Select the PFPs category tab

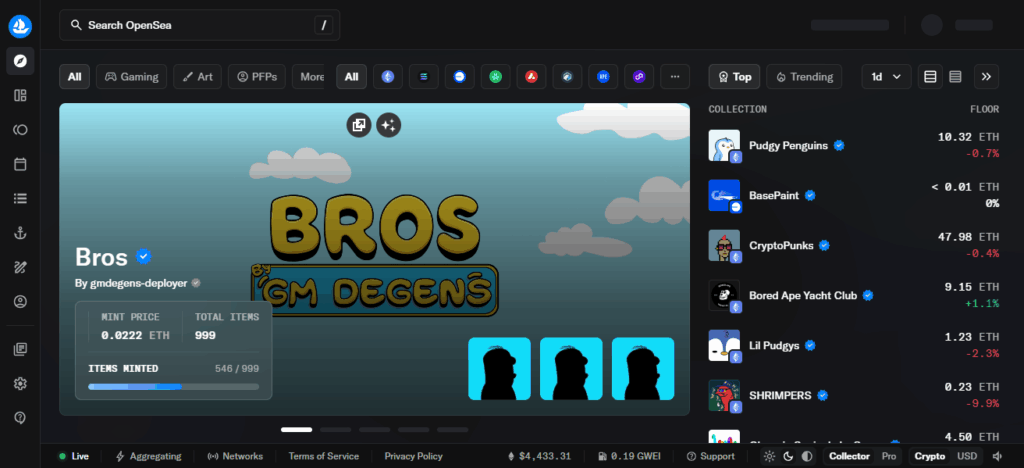[257, 76]
